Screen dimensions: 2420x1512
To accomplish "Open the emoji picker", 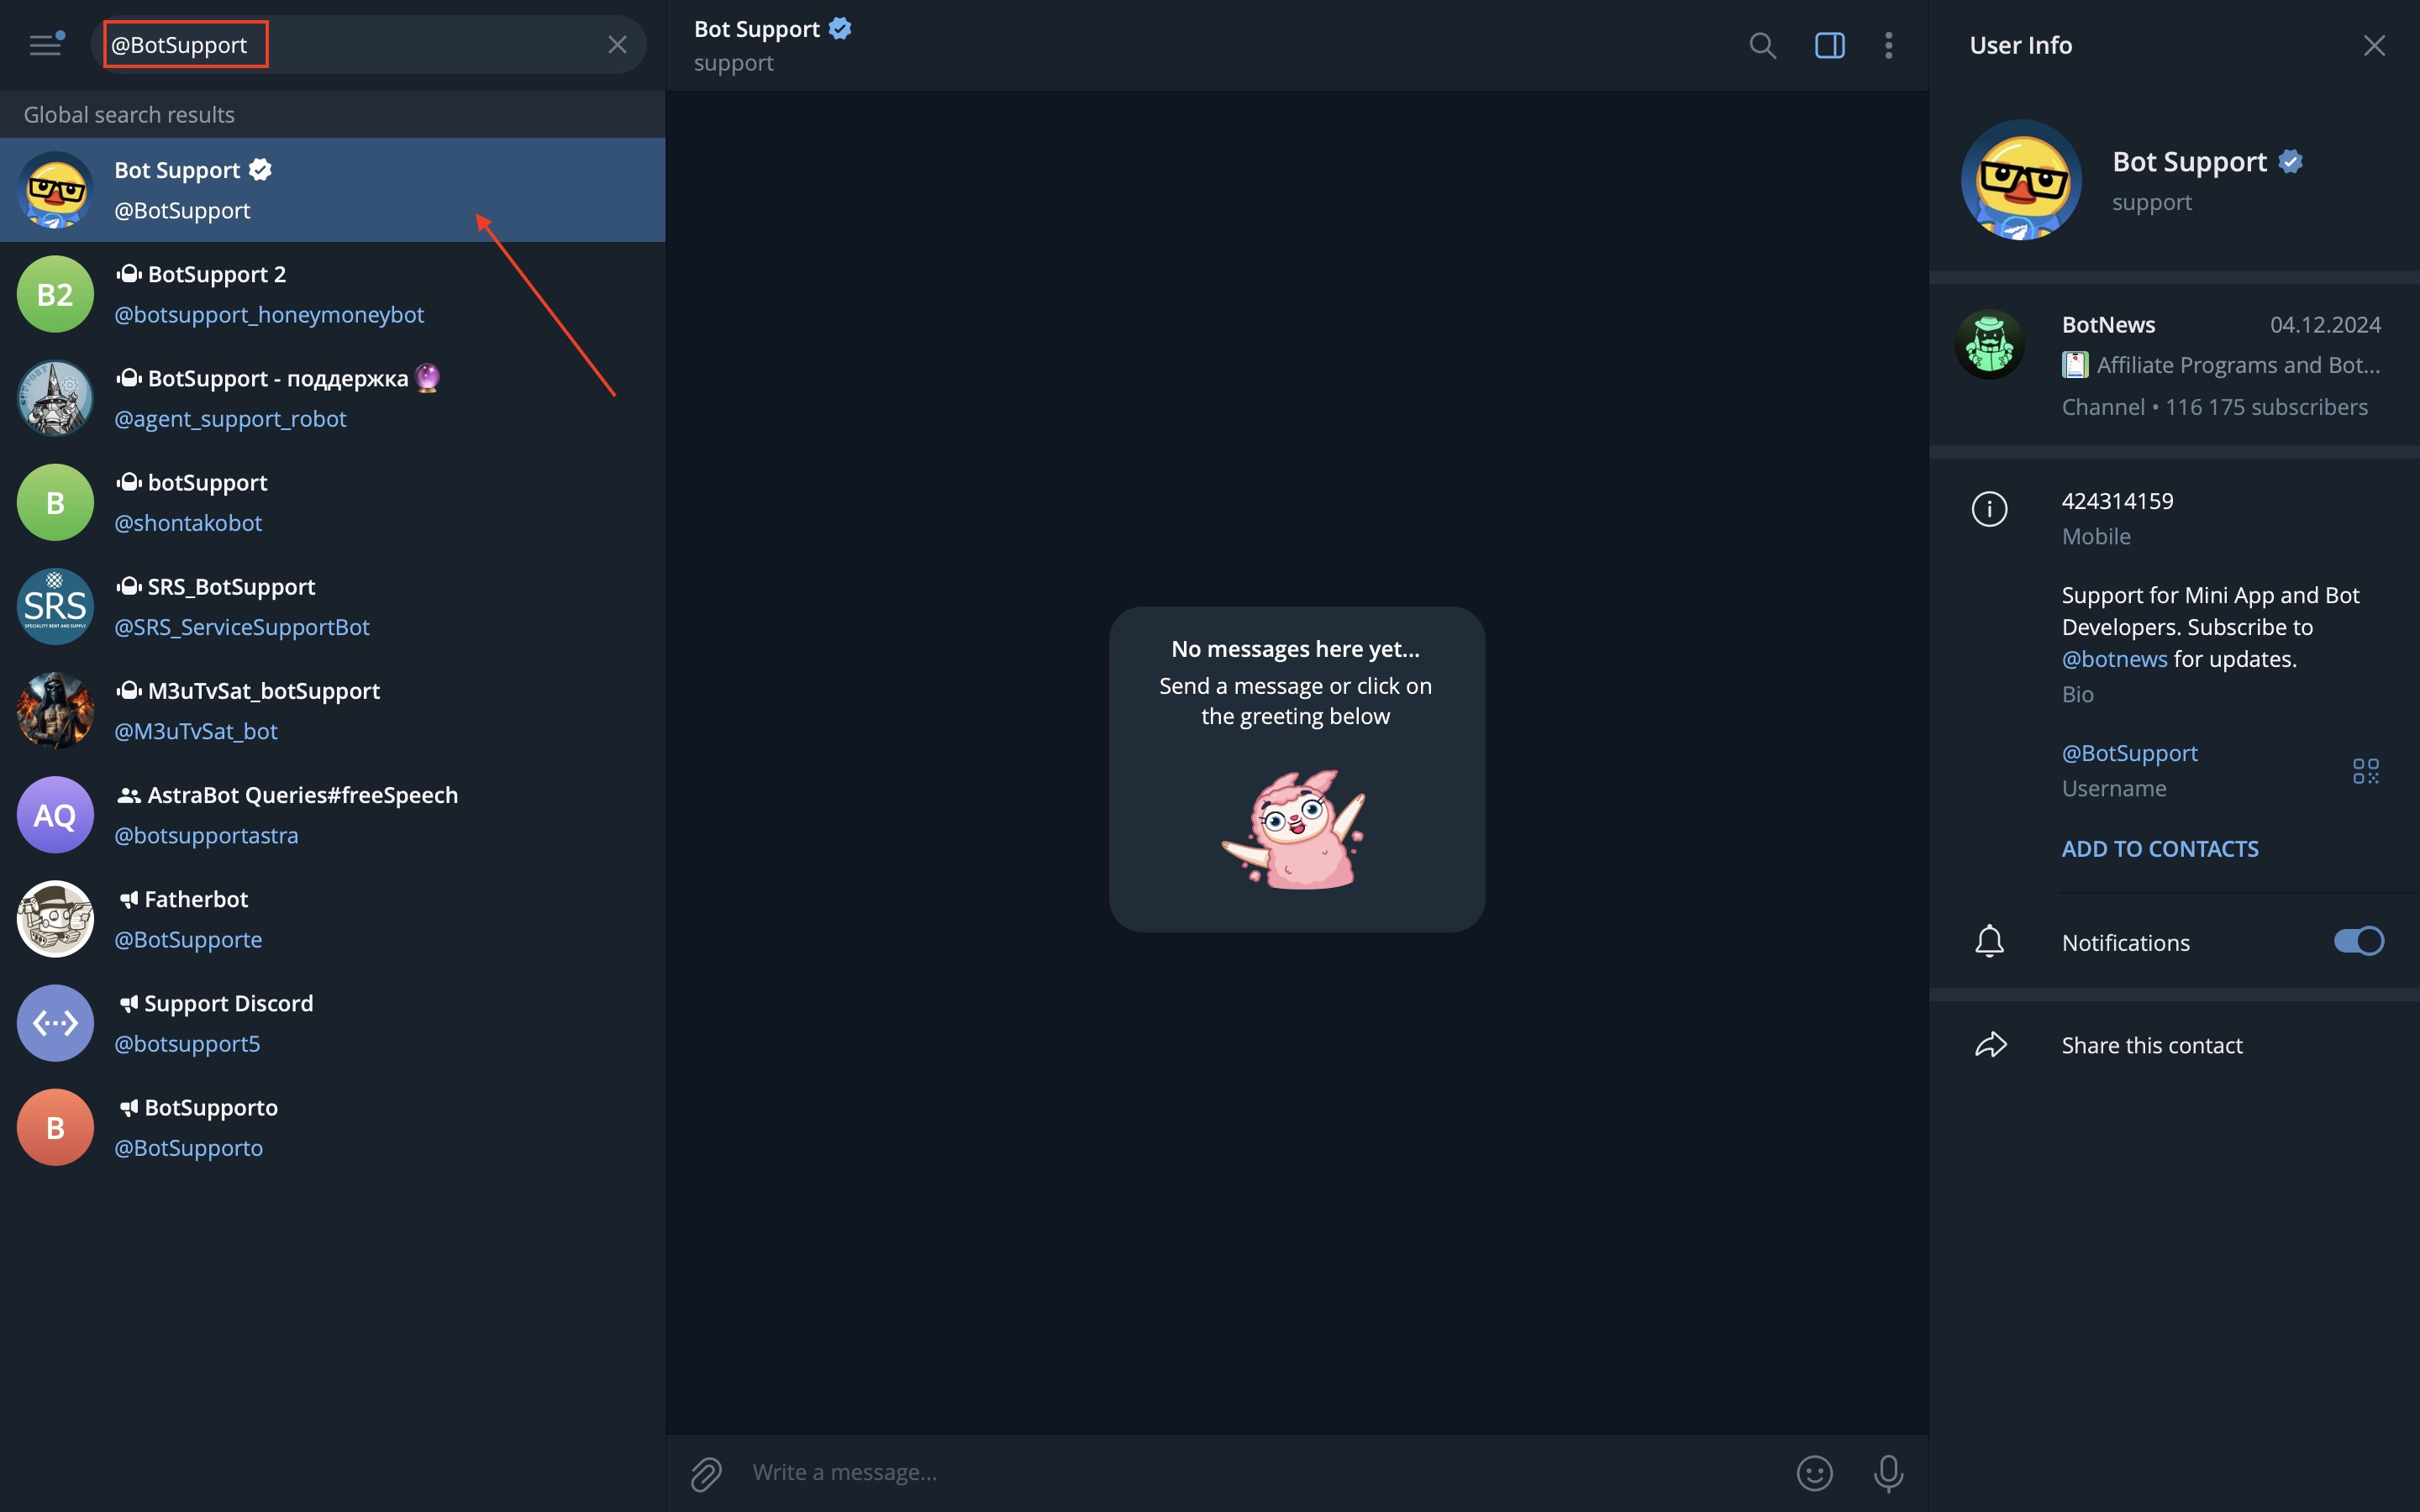I will click(1814, 1473).
